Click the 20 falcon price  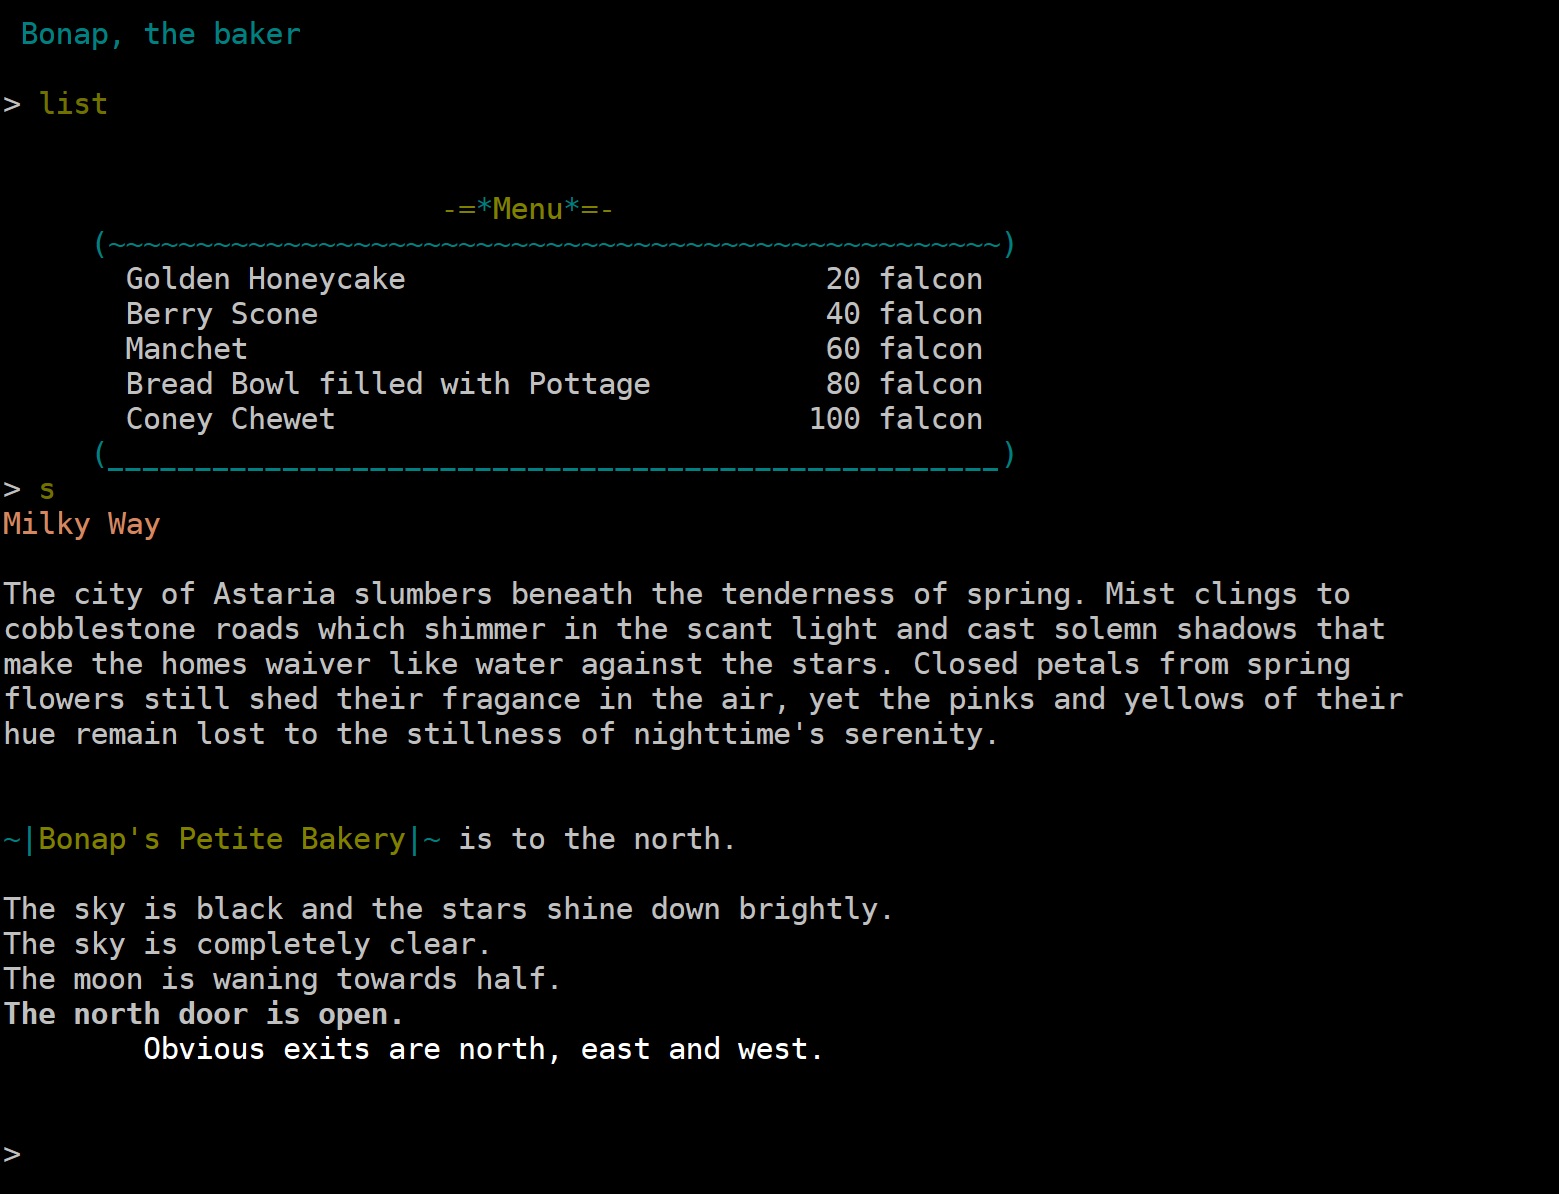[x=905, y=279]
